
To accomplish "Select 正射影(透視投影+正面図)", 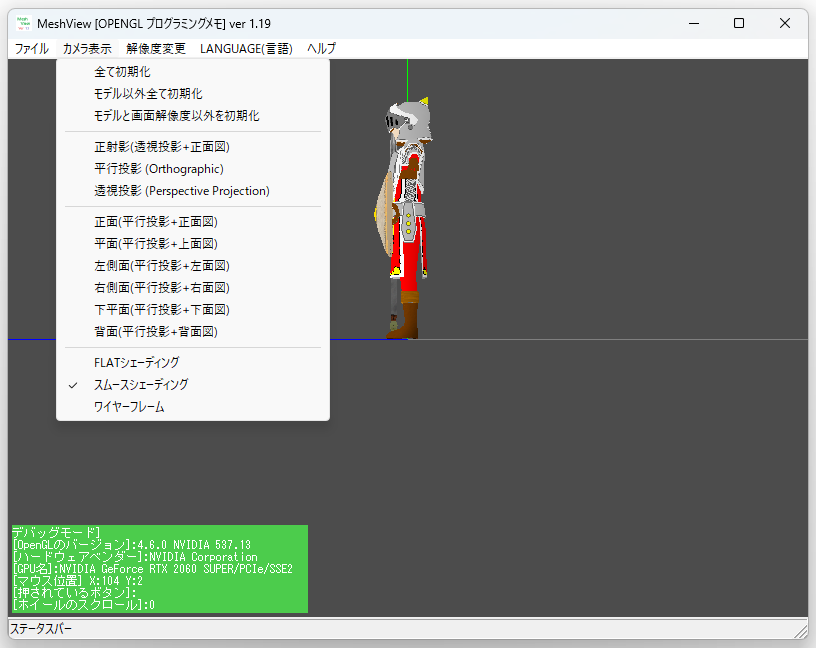I will pyautogui.click(x=193, y=147).
